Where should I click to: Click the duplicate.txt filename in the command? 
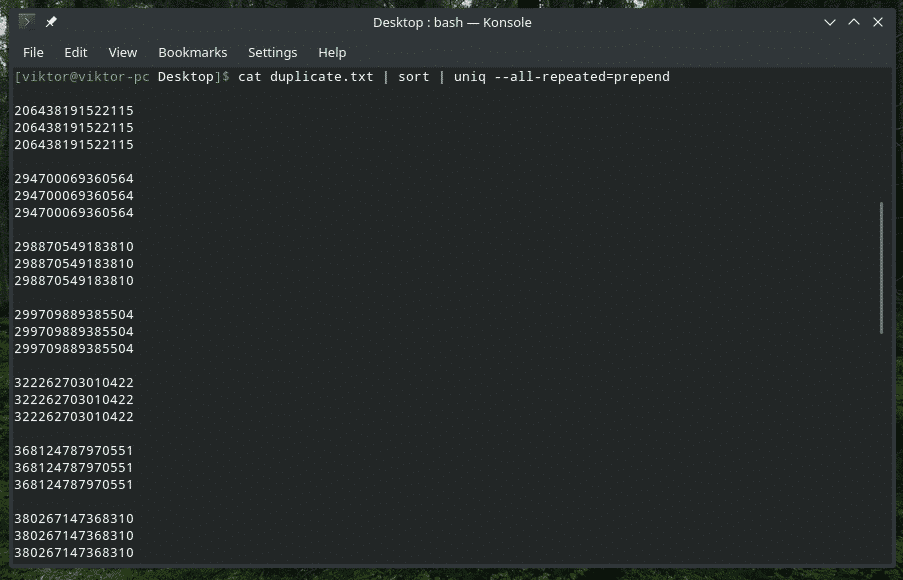point(321,77)
